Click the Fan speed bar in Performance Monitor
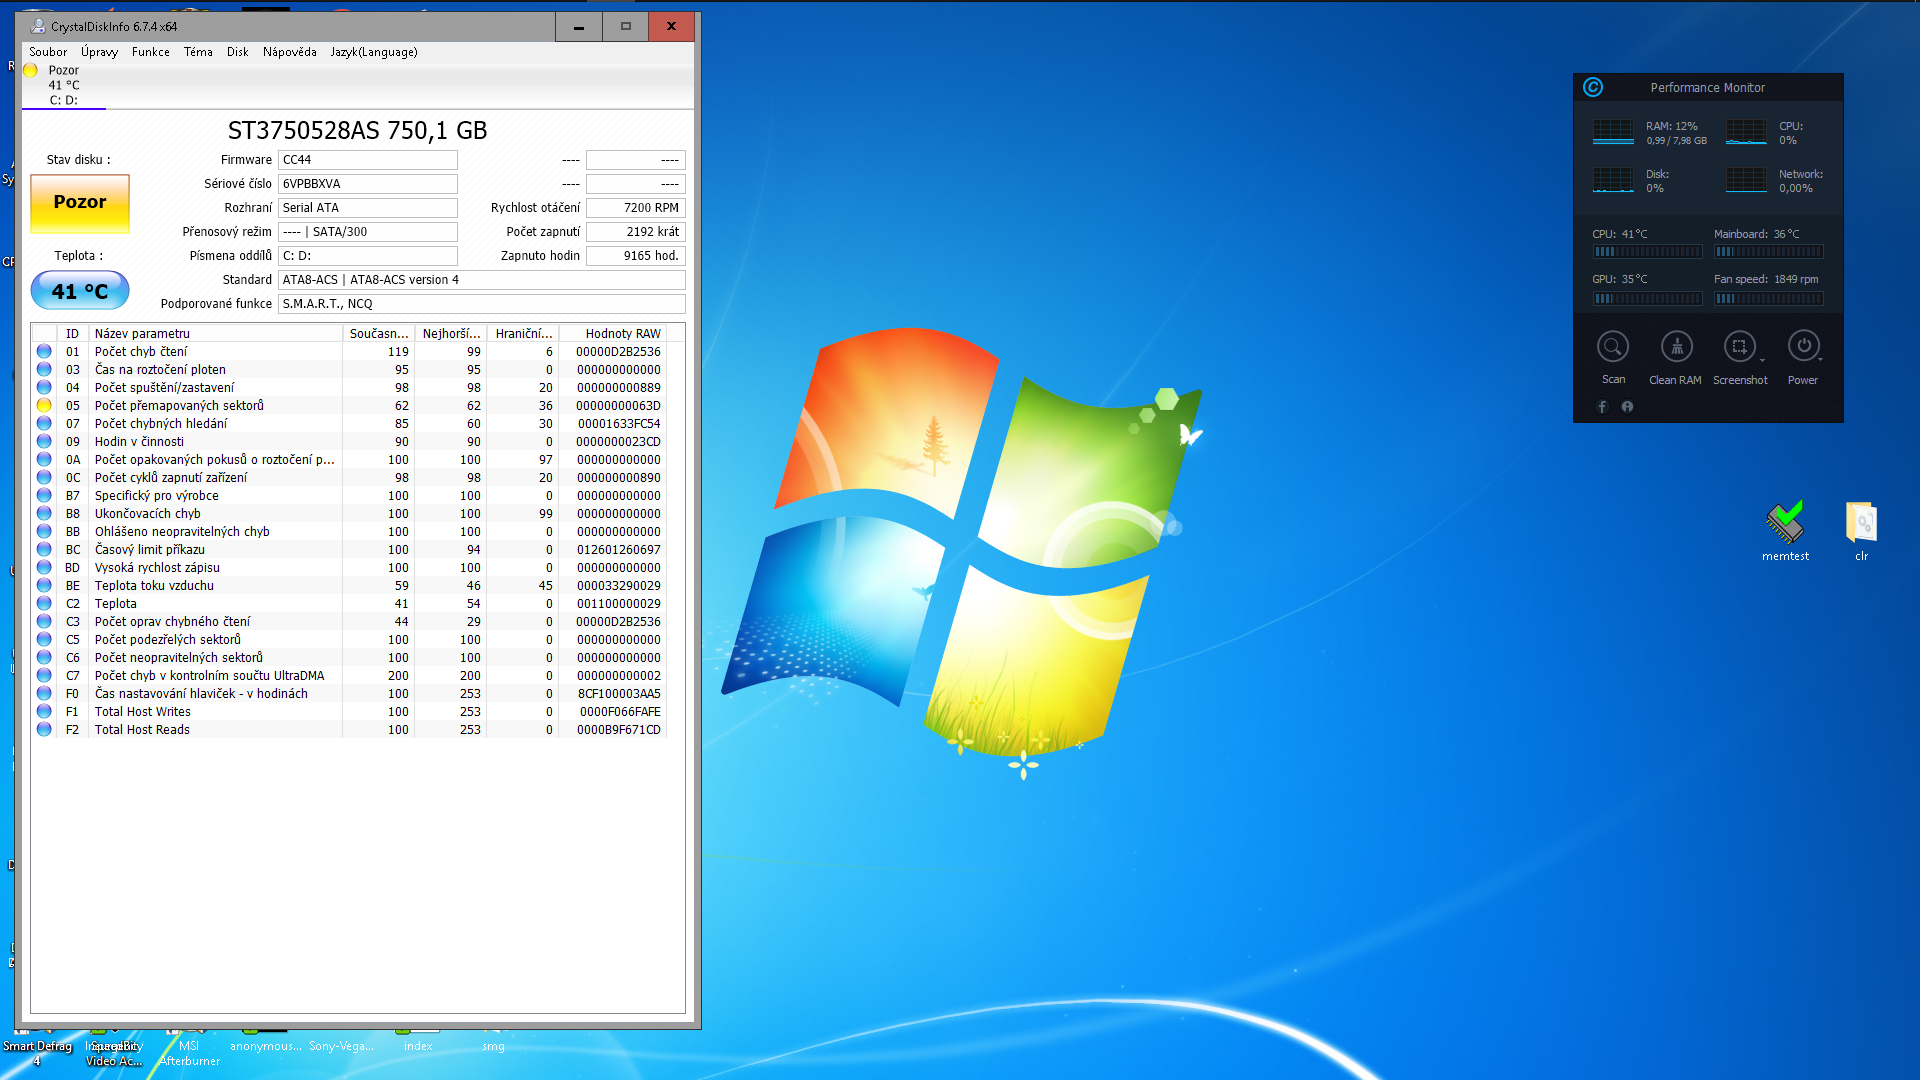The image size is (1920, 1080). pos(1768,298)
